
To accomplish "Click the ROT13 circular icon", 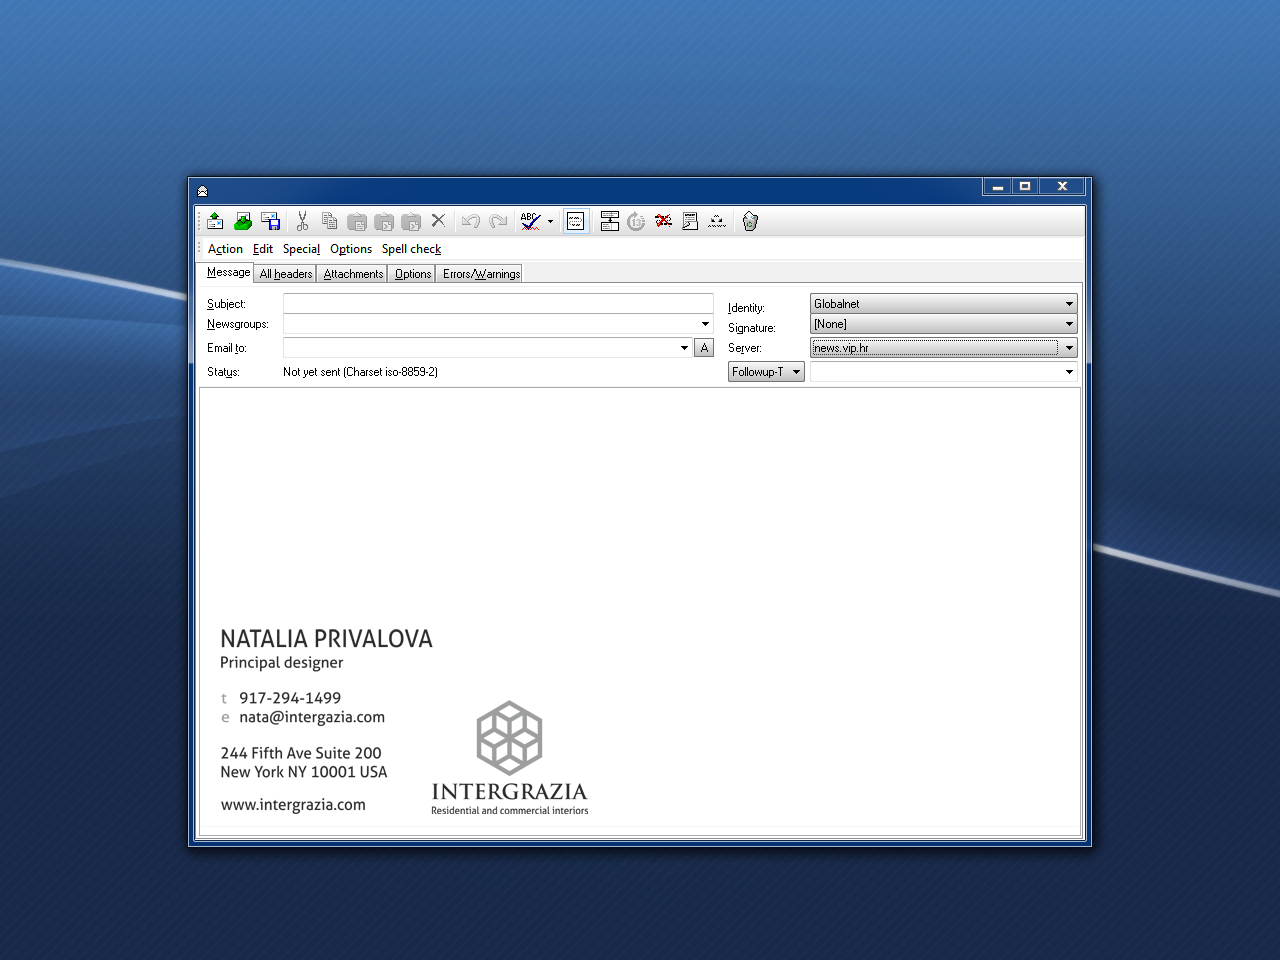I will point(636,221).
